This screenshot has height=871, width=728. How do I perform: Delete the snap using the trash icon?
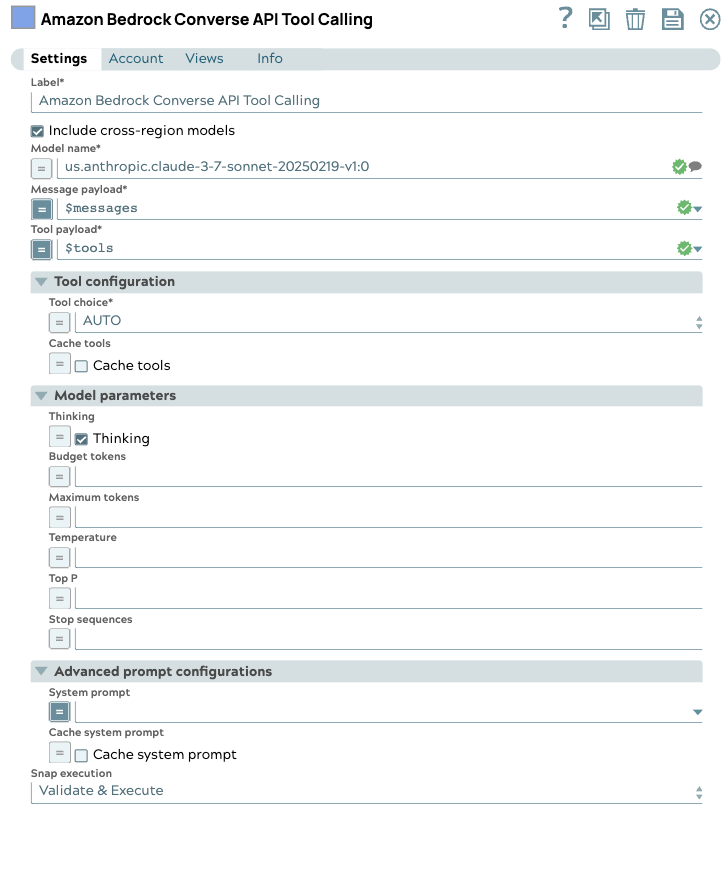(x=635, y=18)
